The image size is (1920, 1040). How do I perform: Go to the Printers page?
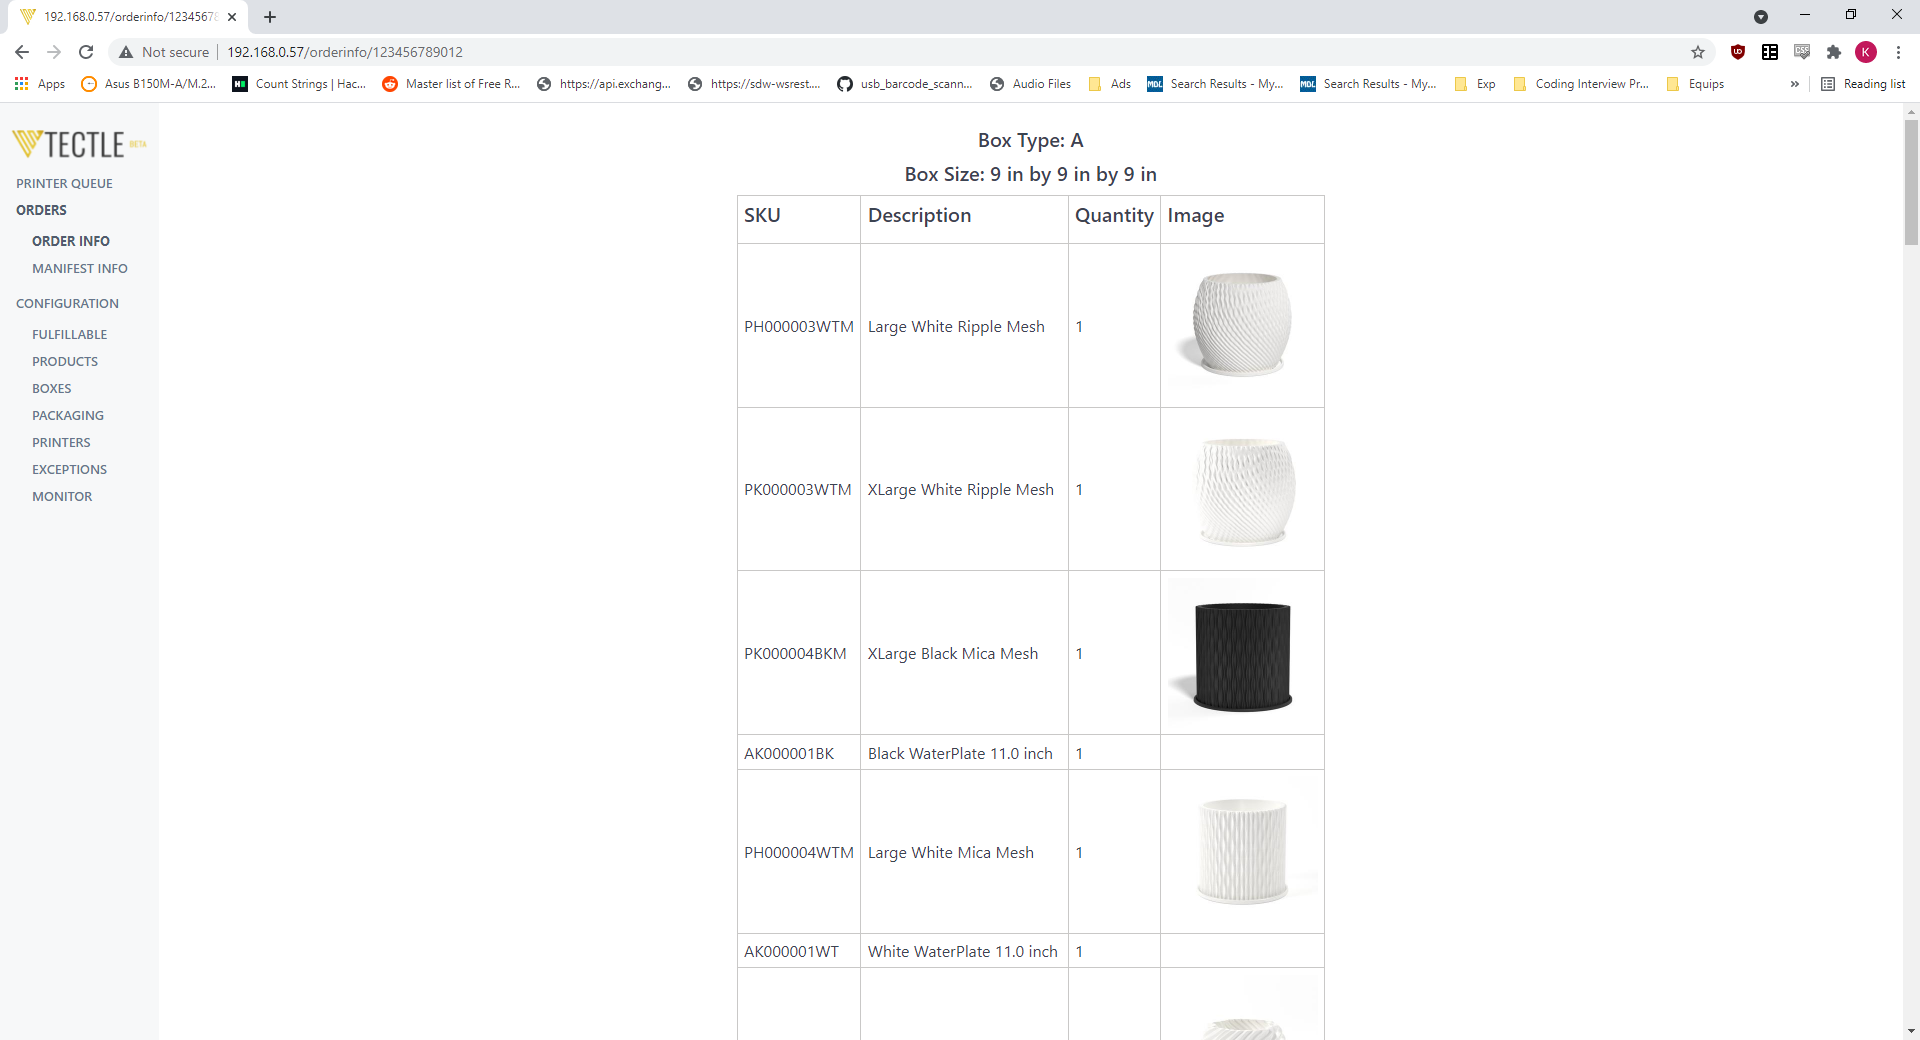click(x=61, y=443)
